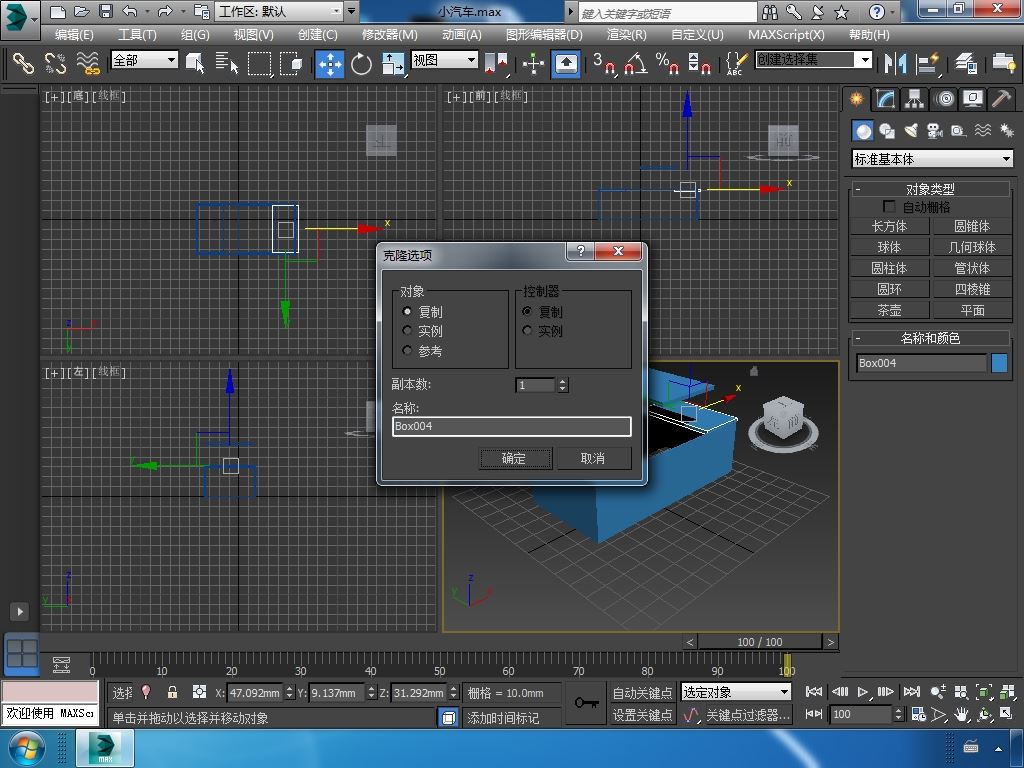
Task: Open the 选定对象 key filter dropdown
Action: tap(736, 692)
